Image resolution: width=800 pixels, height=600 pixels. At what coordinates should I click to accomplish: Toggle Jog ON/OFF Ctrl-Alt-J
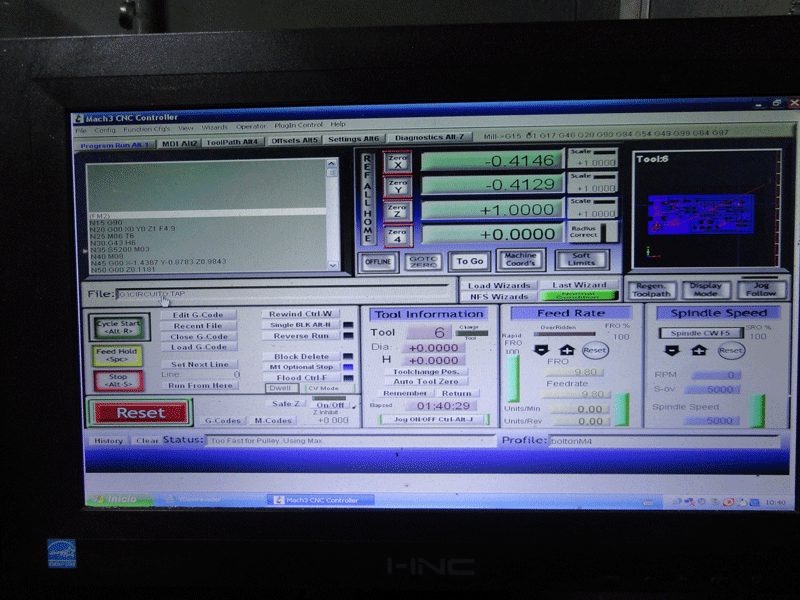(434, 419)
